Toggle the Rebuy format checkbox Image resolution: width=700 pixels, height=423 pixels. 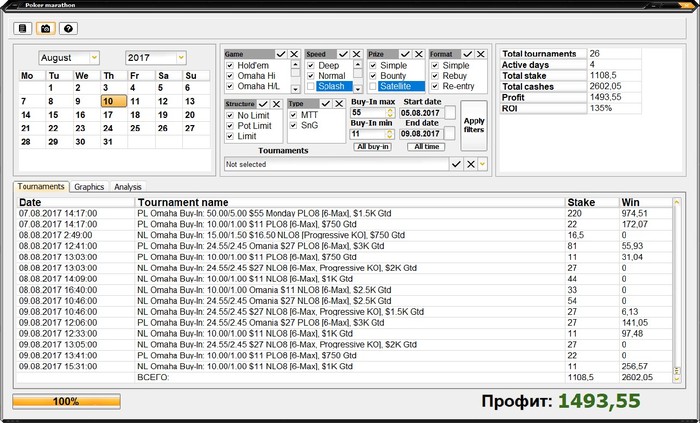[435, 76]
